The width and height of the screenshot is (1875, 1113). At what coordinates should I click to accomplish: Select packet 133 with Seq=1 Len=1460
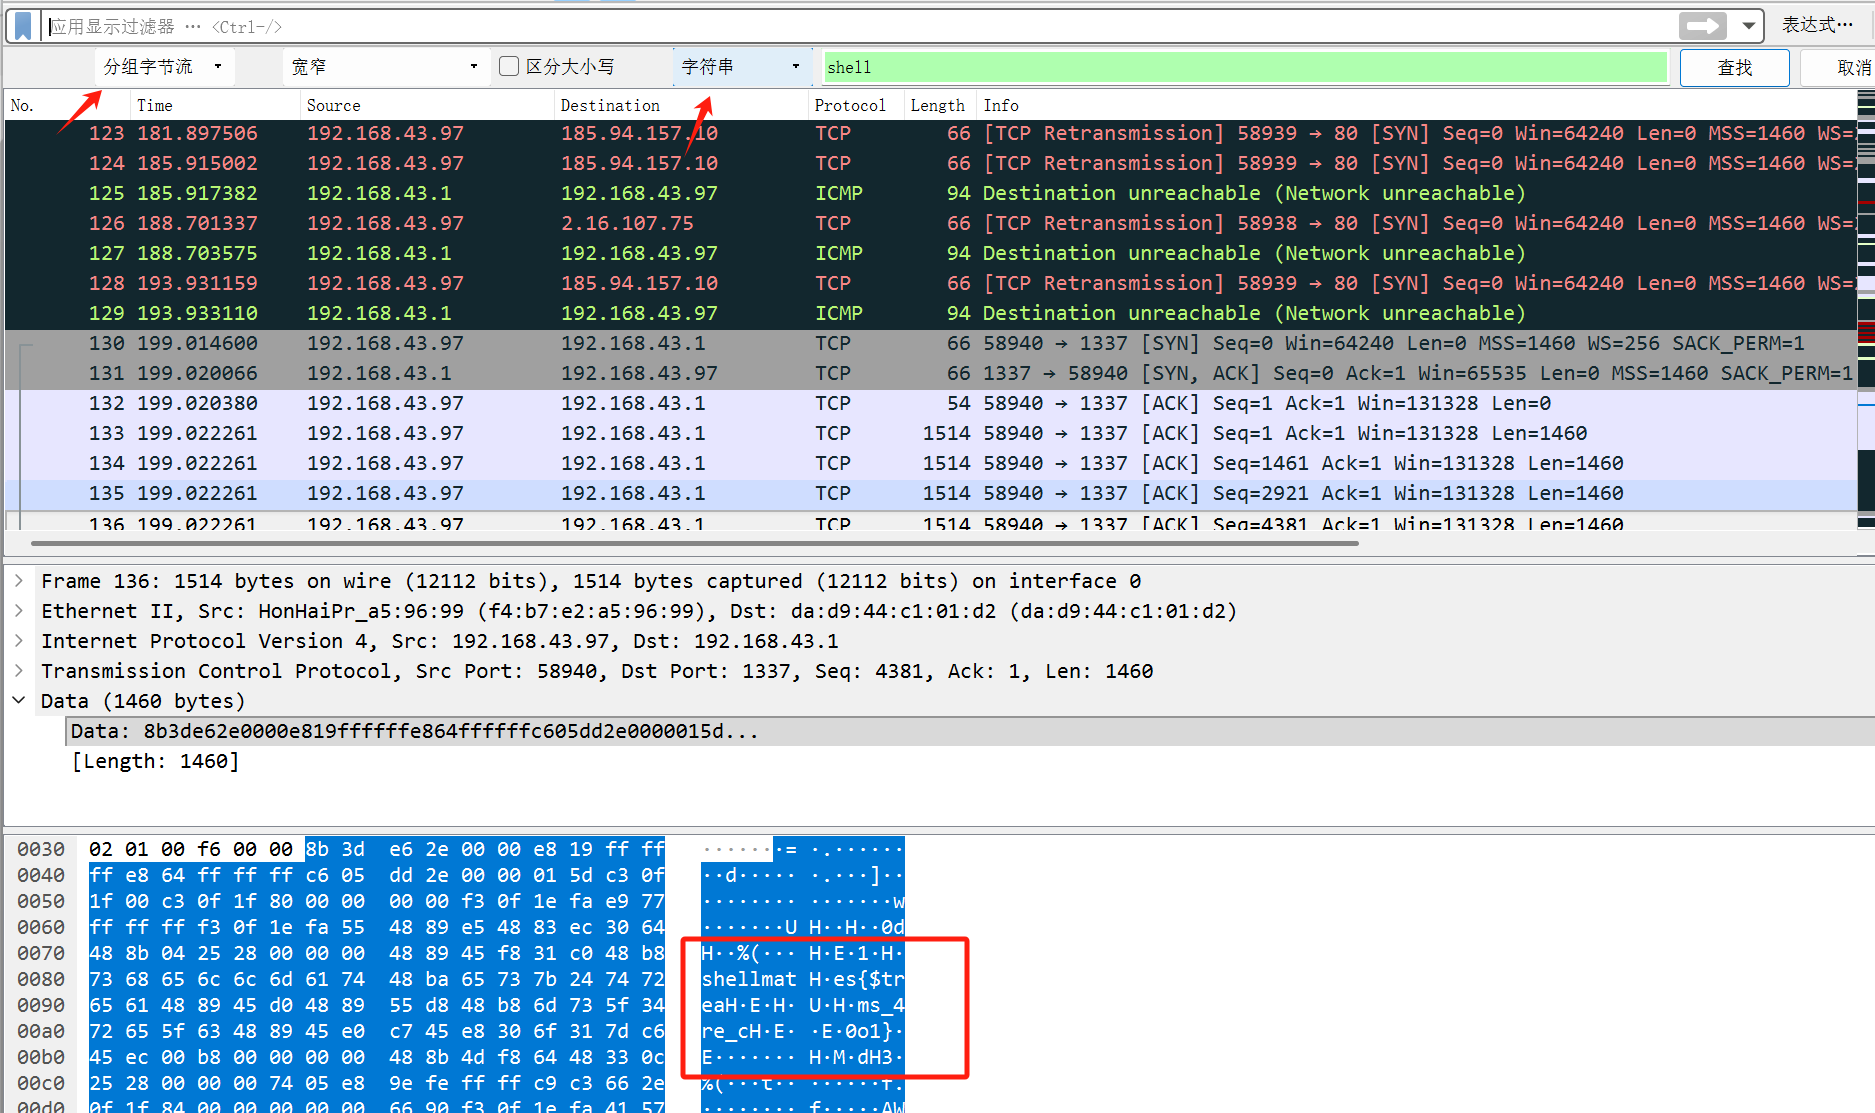tap(930, 433)
